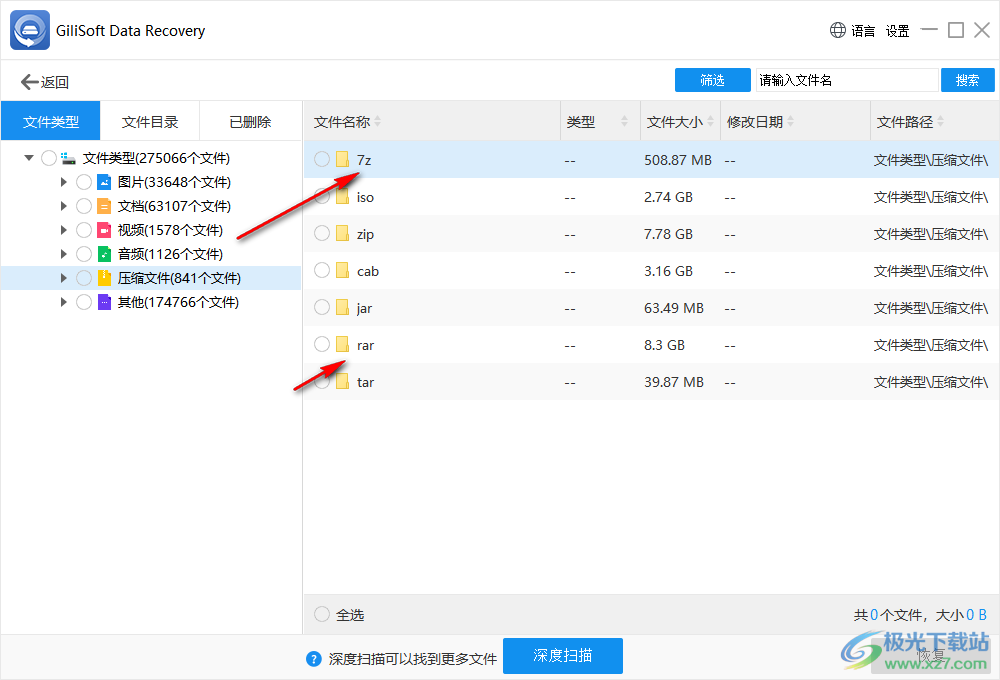Open the 7z folder icon in file list

[343, 159]
